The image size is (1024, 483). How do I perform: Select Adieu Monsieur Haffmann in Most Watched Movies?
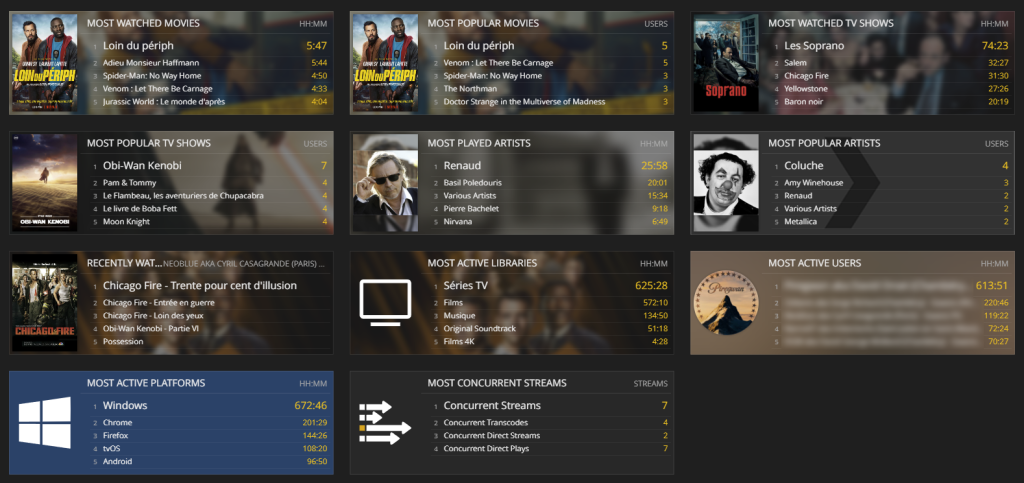tap(151, 63)
